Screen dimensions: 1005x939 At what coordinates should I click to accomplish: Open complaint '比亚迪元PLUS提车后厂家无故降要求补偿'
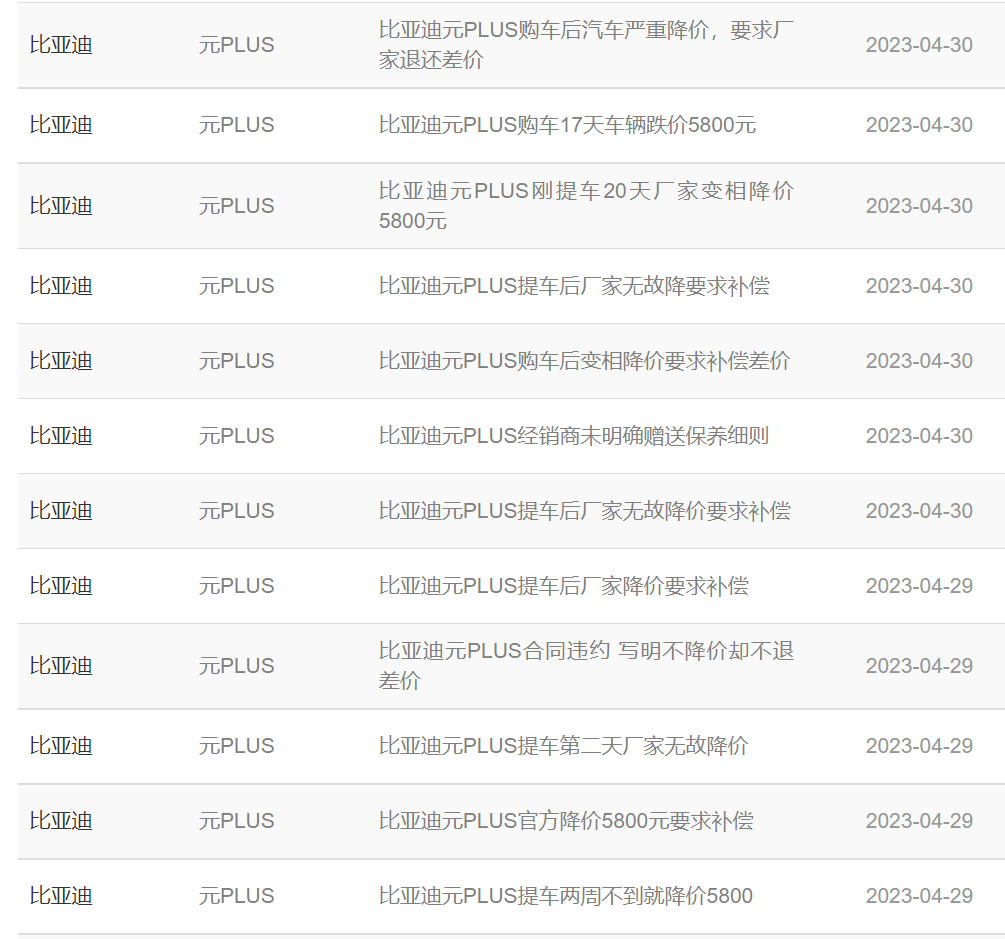574,286
